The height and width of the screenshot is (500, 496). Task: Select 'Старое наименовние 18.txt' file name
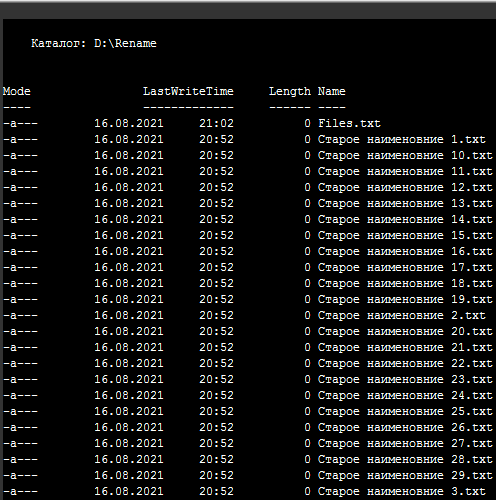[405, 283]
